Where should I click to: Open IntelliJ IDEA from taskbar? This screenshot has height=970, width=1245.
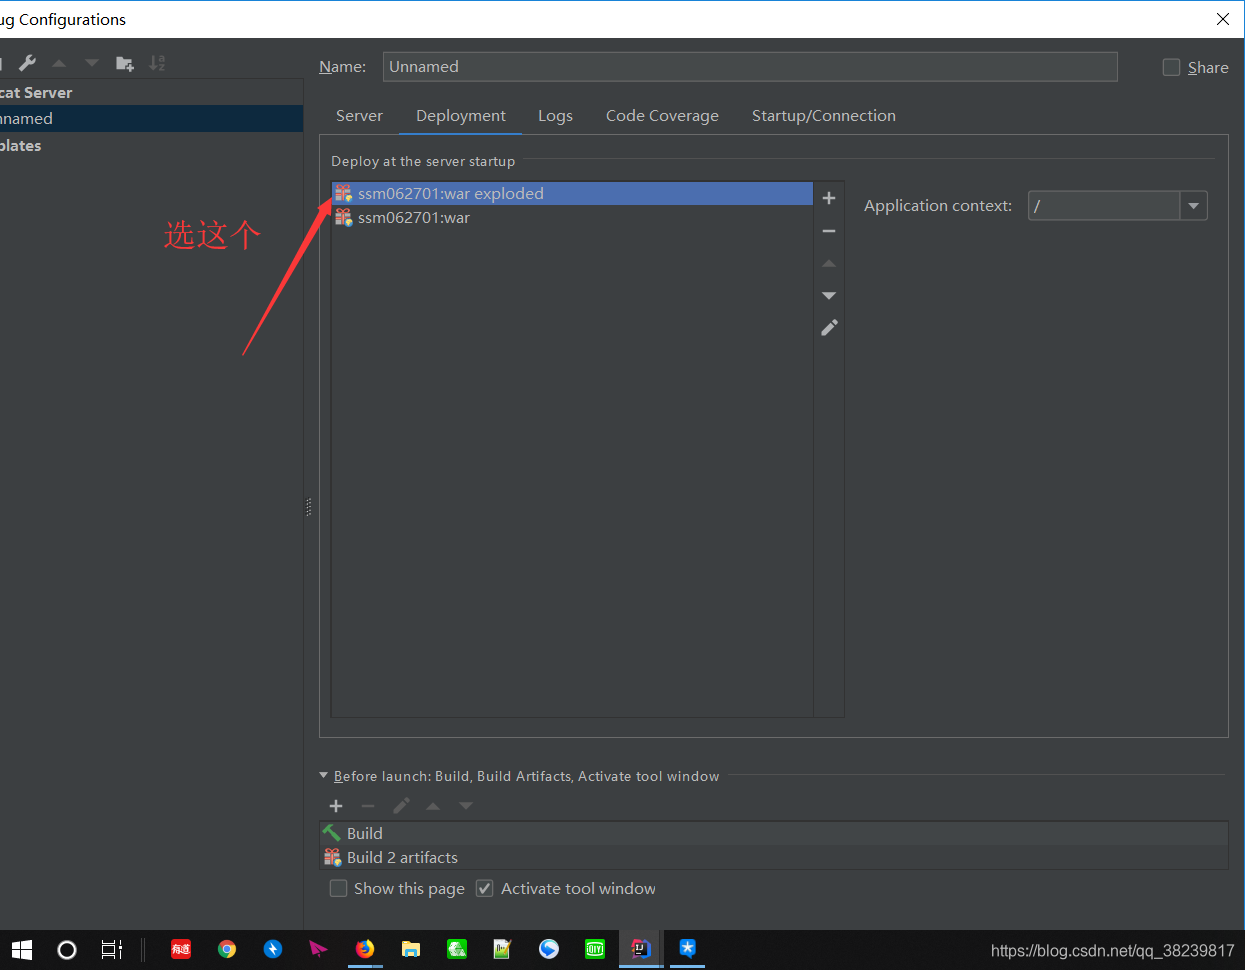point(641,949)
